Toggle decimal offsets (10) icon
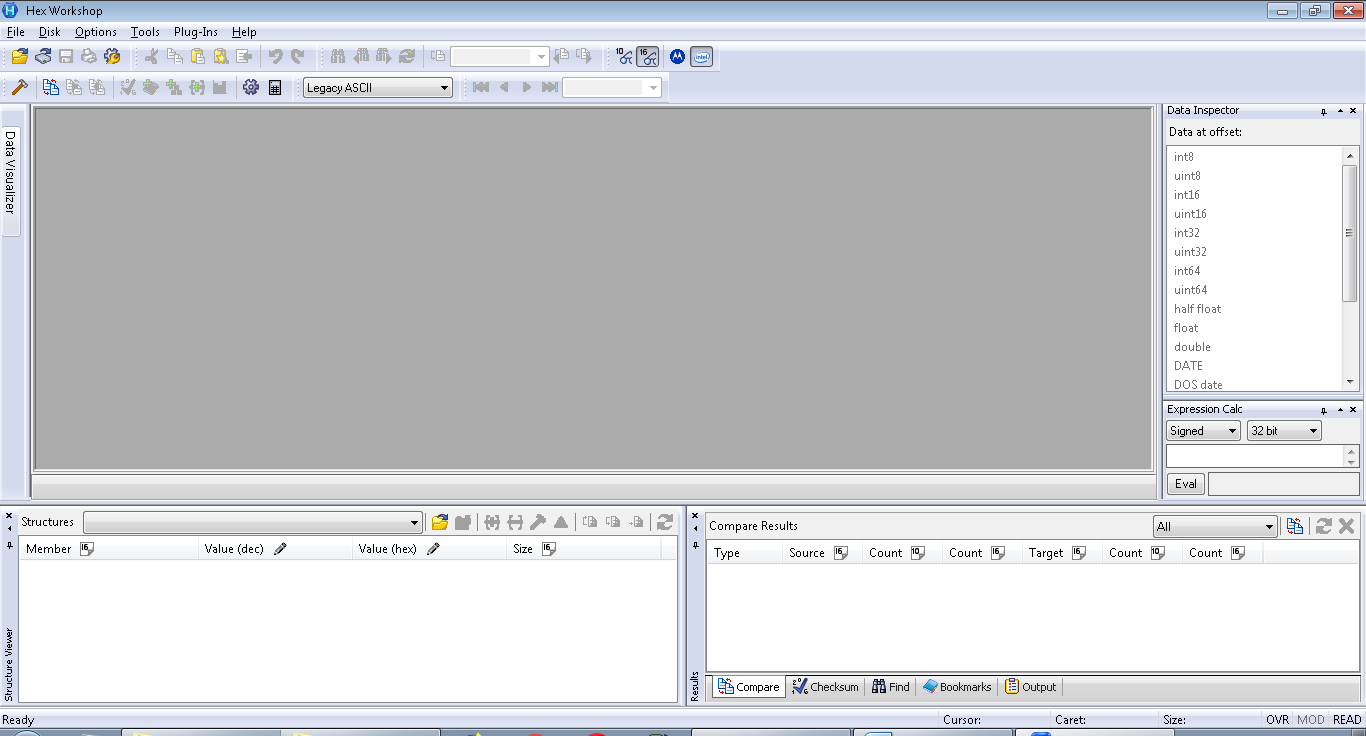Screen dimensions: 1366x736 (x=624, y=57)
